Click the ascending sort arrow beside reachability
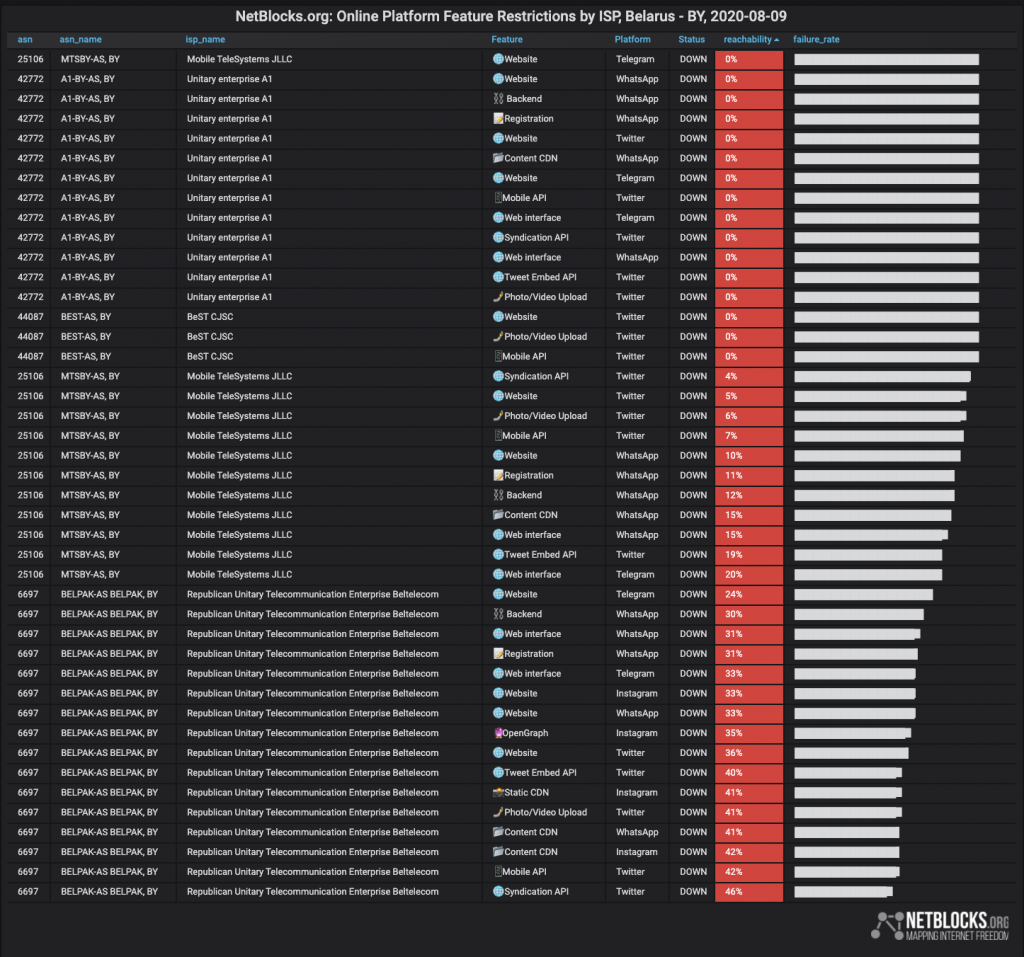This screenshot has height=957, width=1024. [x=776, y=40]
